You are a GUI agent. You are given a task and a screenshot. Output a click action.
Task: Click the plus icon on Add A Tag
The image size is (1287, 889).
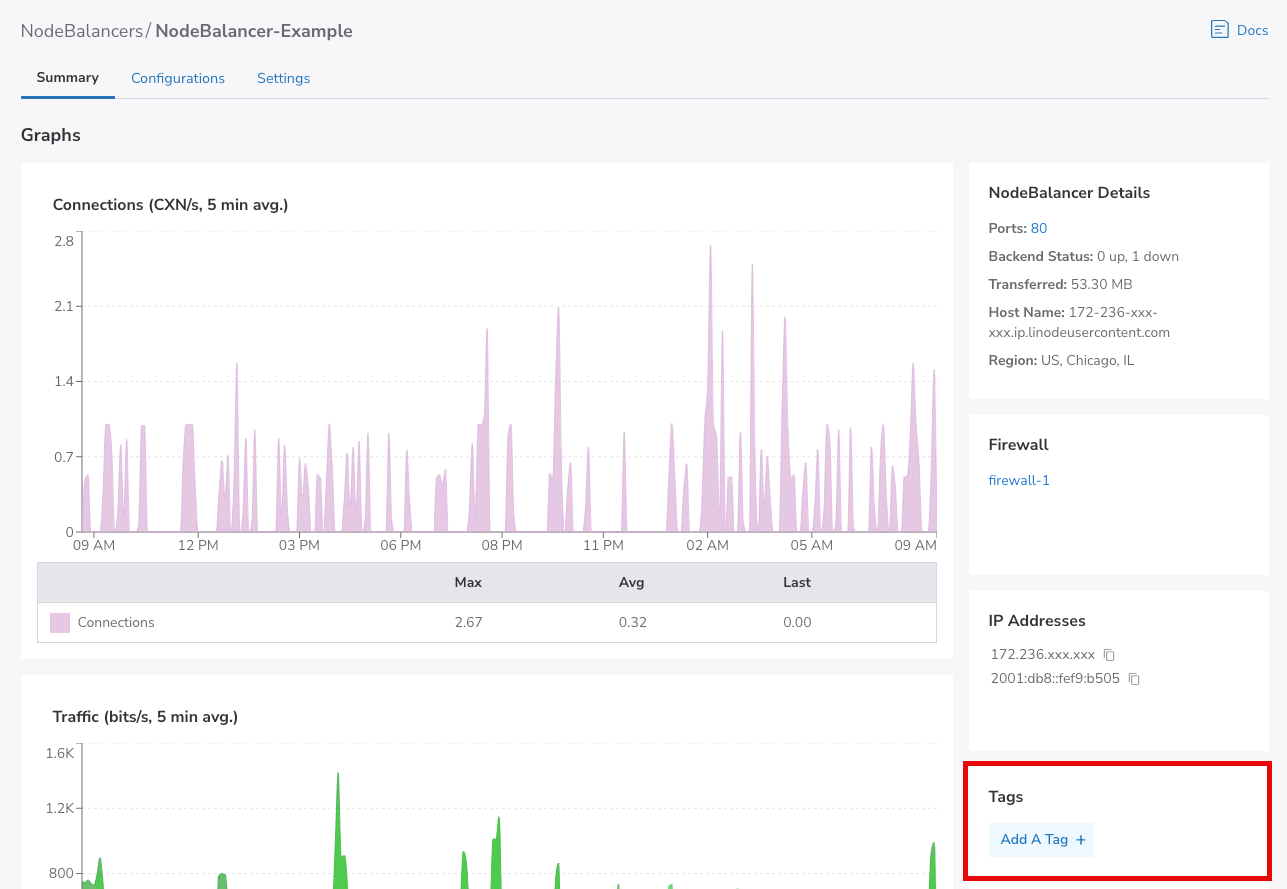(x=1080, y=840)
